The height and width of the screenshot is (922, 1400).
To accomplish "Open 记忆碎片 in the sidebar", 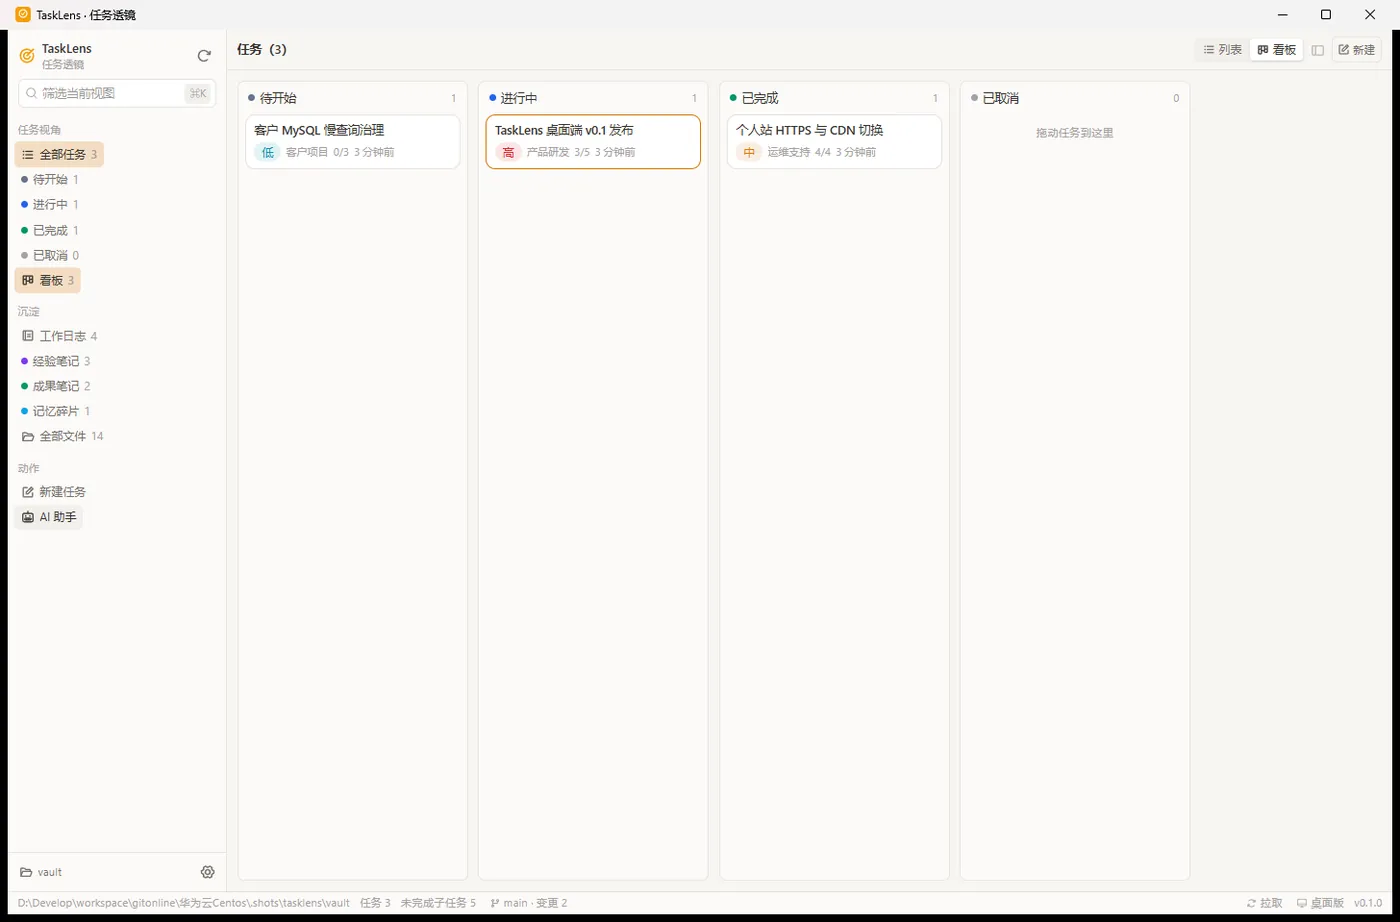I will tap(56, 411).
